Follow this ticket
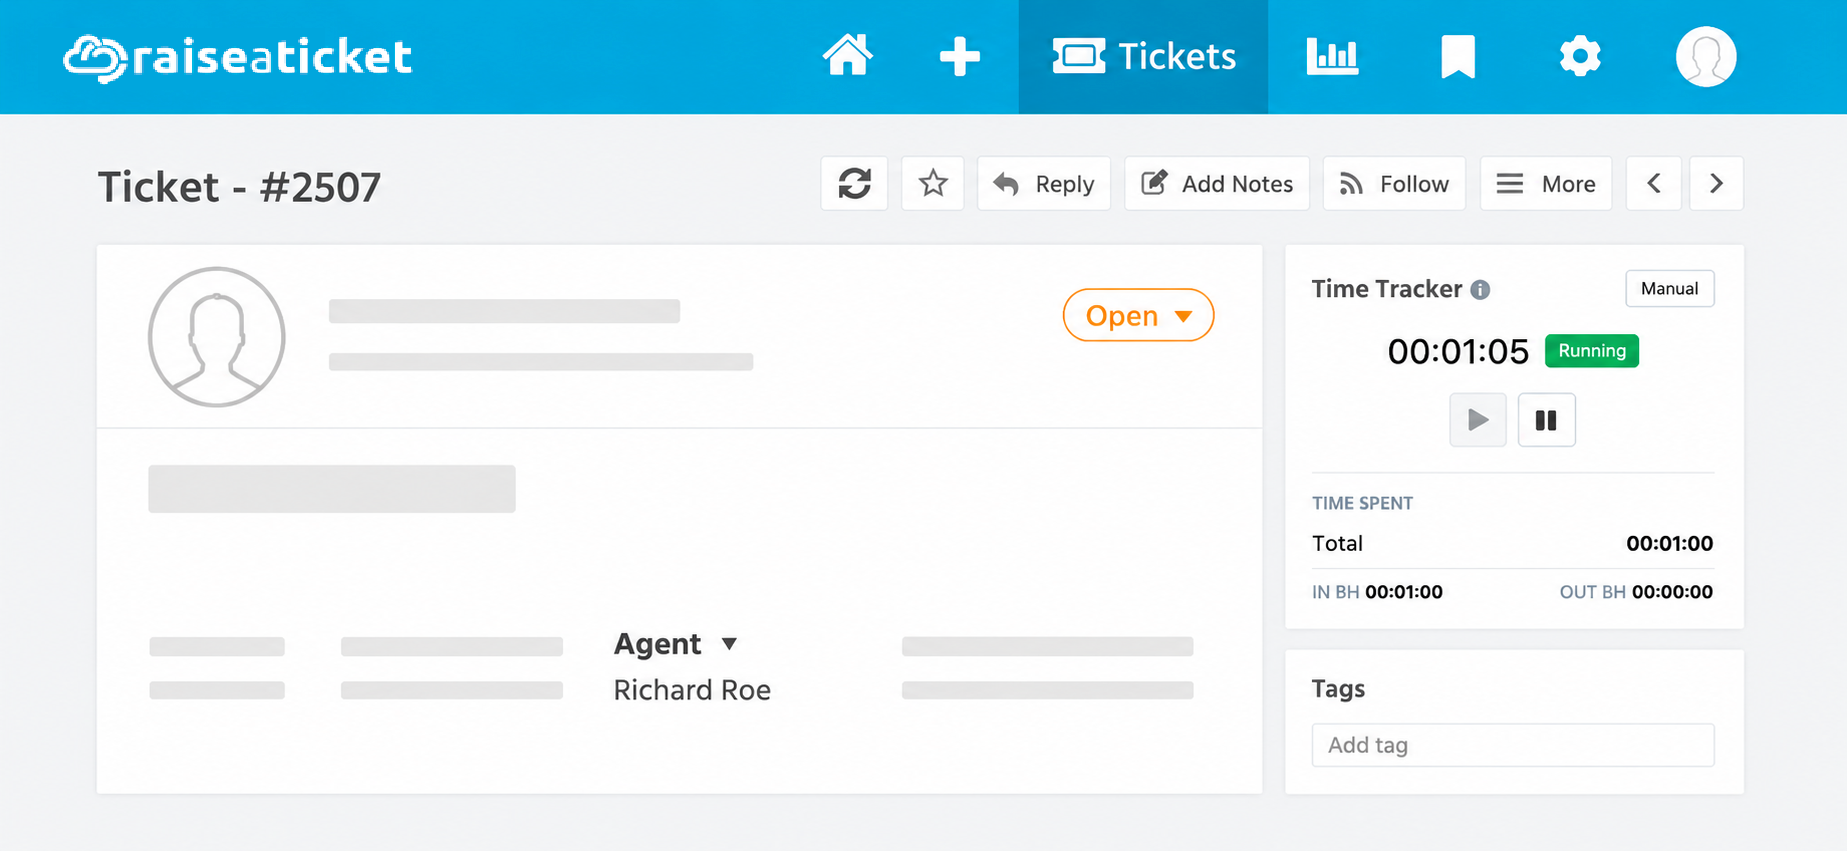Image resolution: width=1847 pixels, height=851 pixels. click(1394, 183)
